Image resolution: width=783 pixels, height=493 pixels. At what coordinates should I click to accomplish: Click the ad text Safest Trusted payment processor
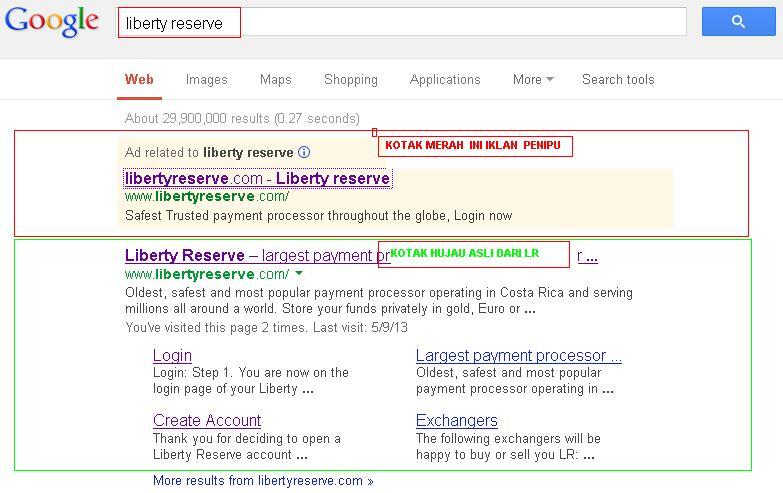coord(319,215)
